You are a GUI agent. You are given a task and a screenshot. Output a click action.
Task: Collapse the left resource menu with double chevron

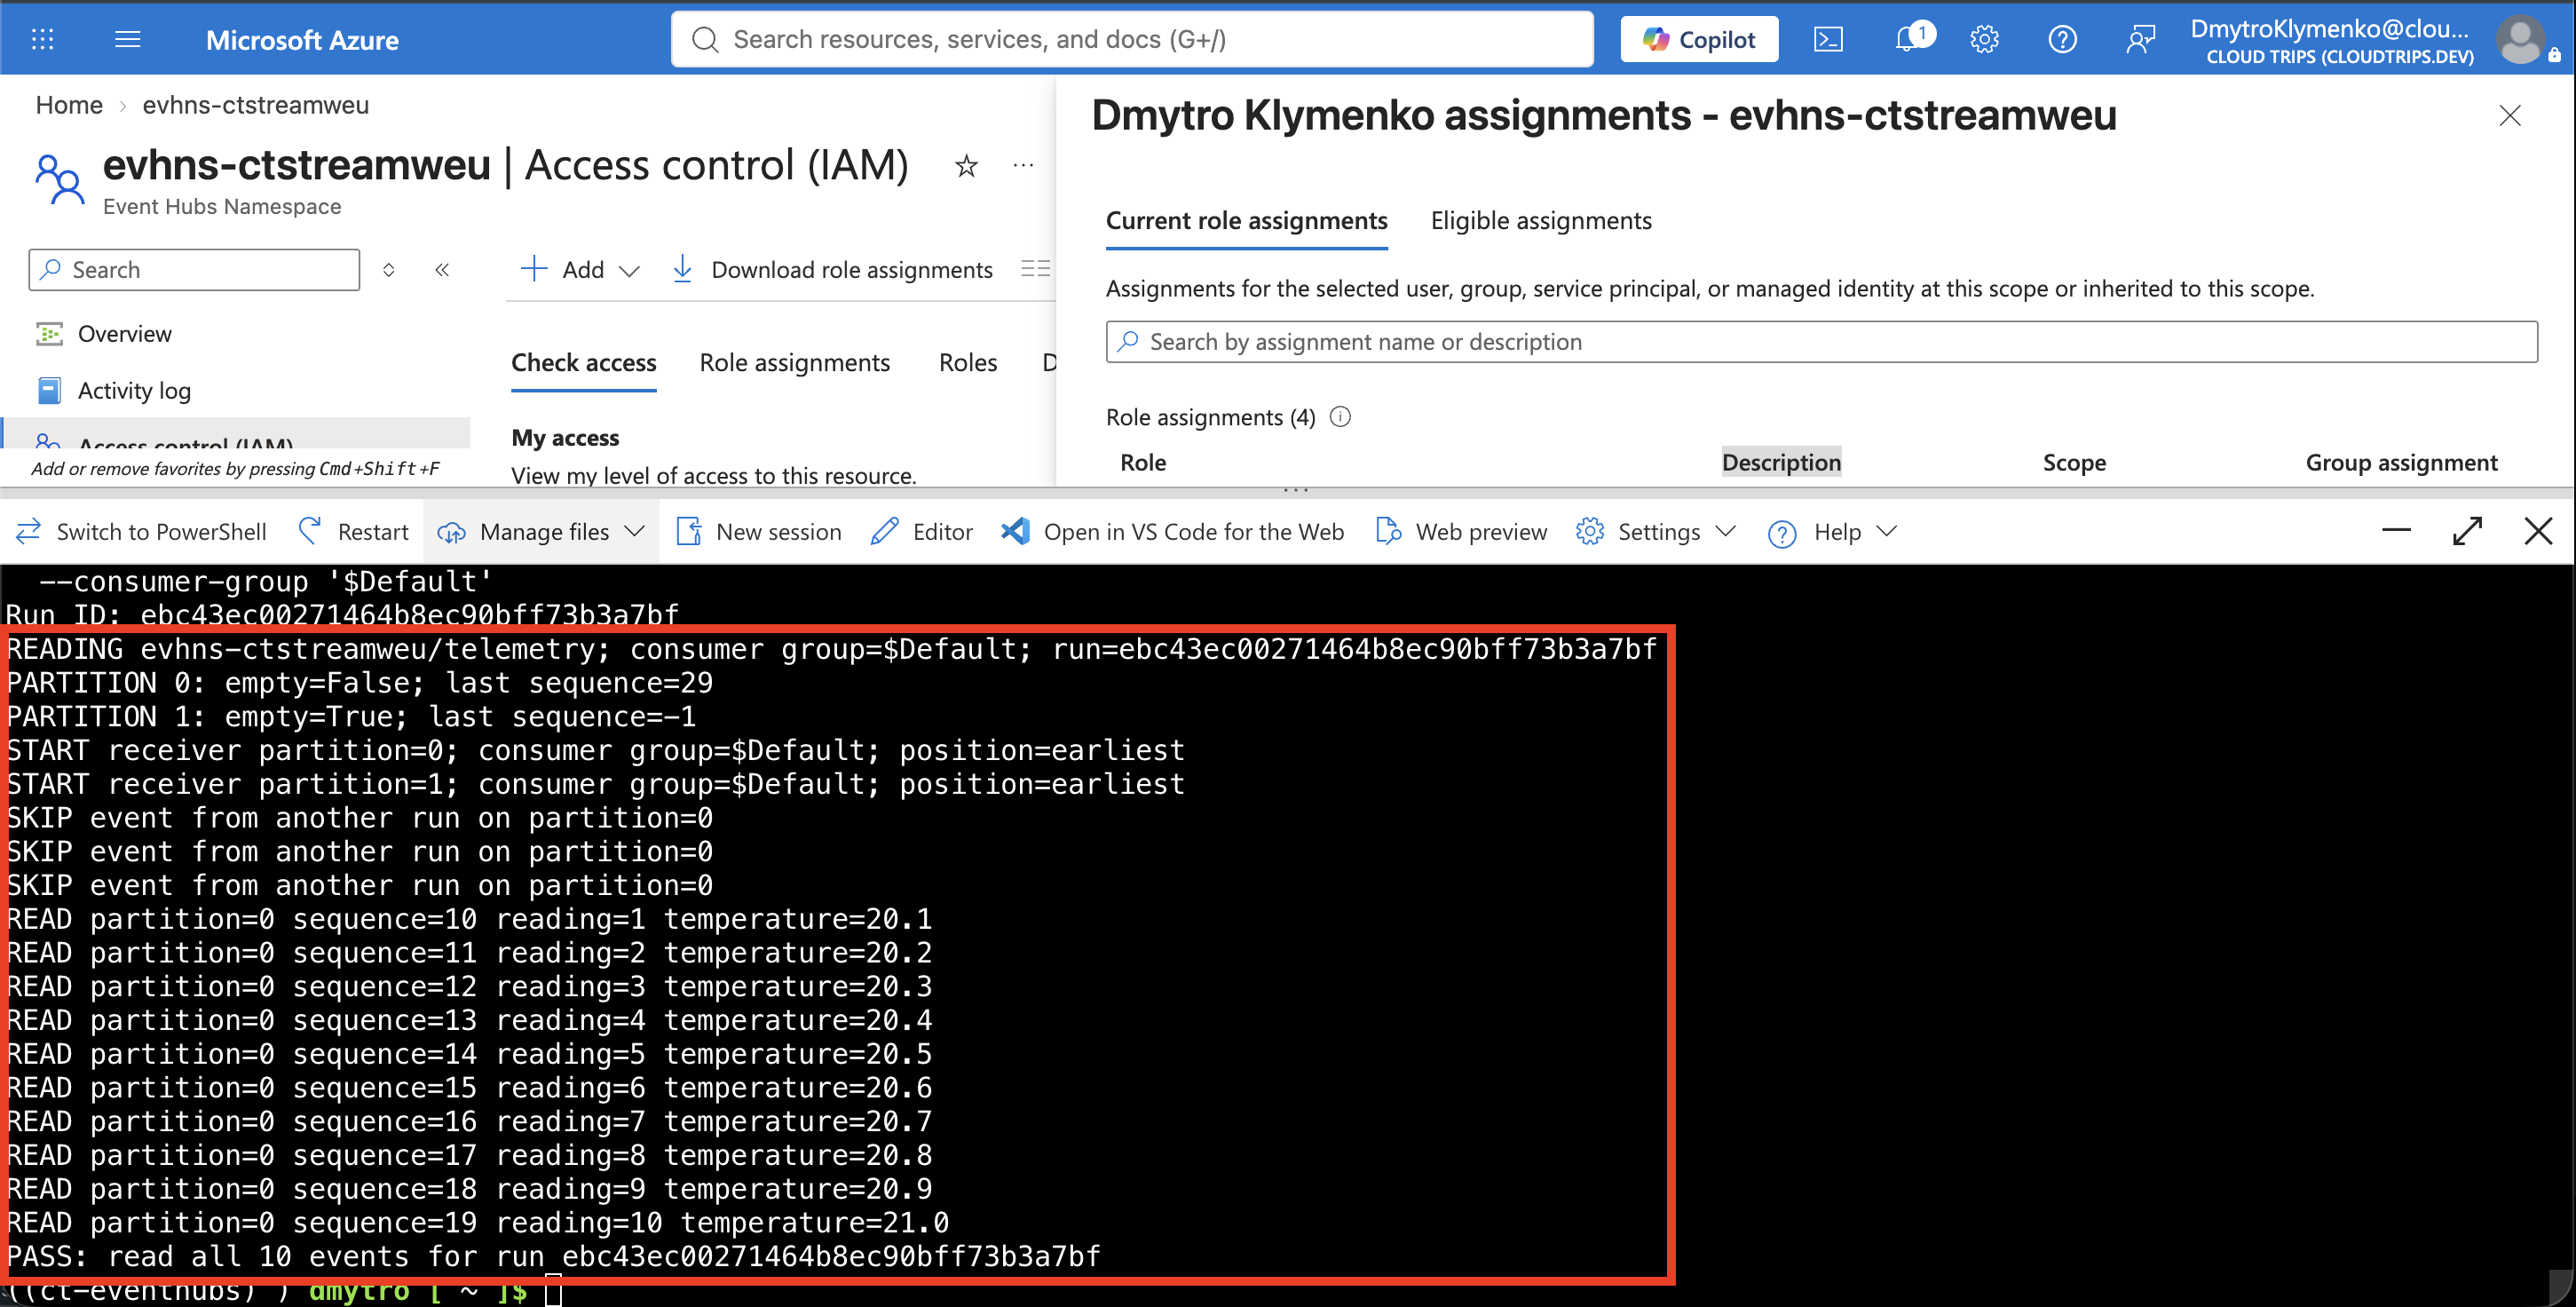coord(442,269)
